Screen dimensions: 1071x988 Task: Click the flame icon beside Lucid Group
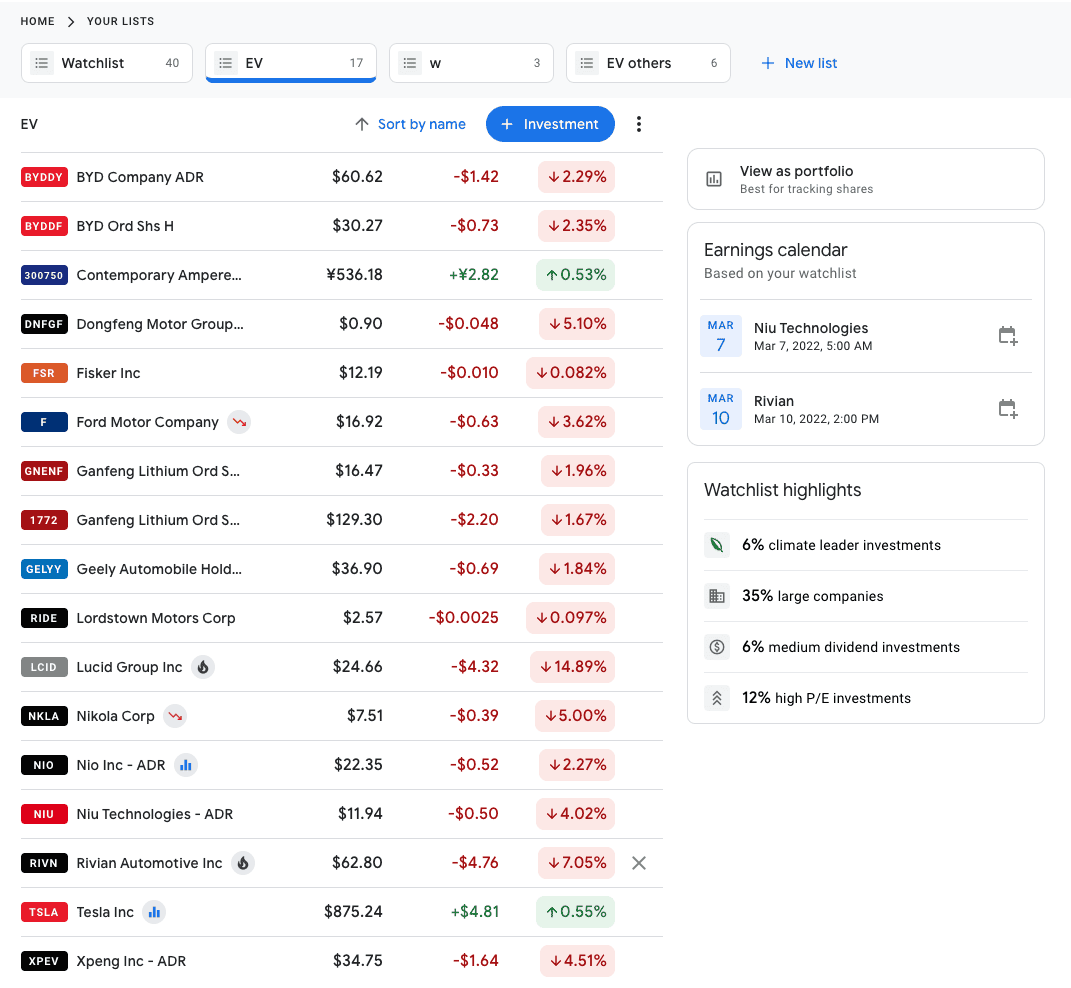pyautogui.click(x=203, y=667)
